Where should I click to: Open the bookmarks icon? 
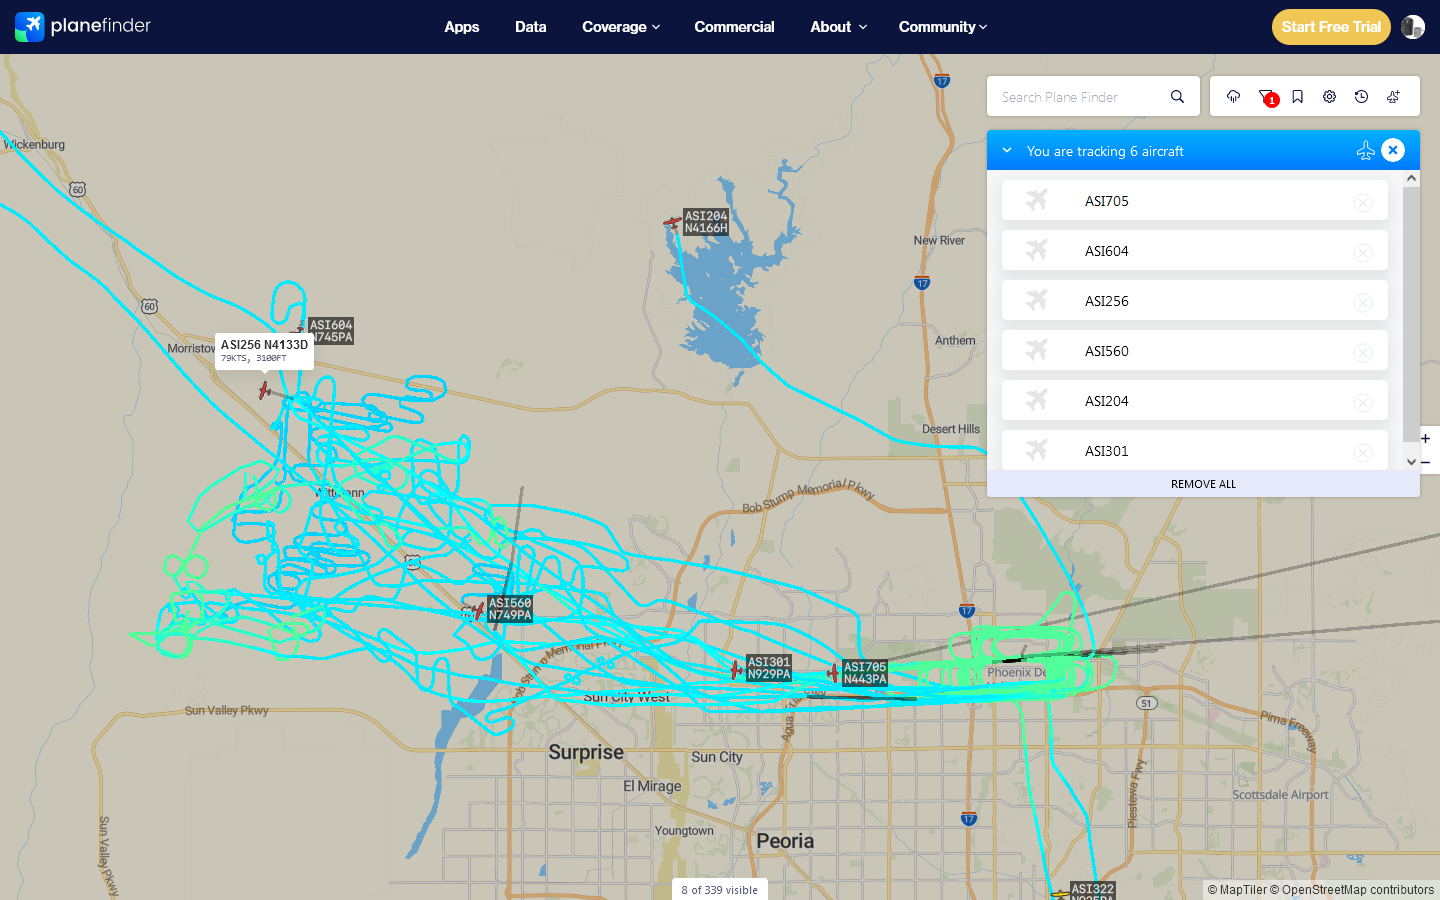point(1297,97)
